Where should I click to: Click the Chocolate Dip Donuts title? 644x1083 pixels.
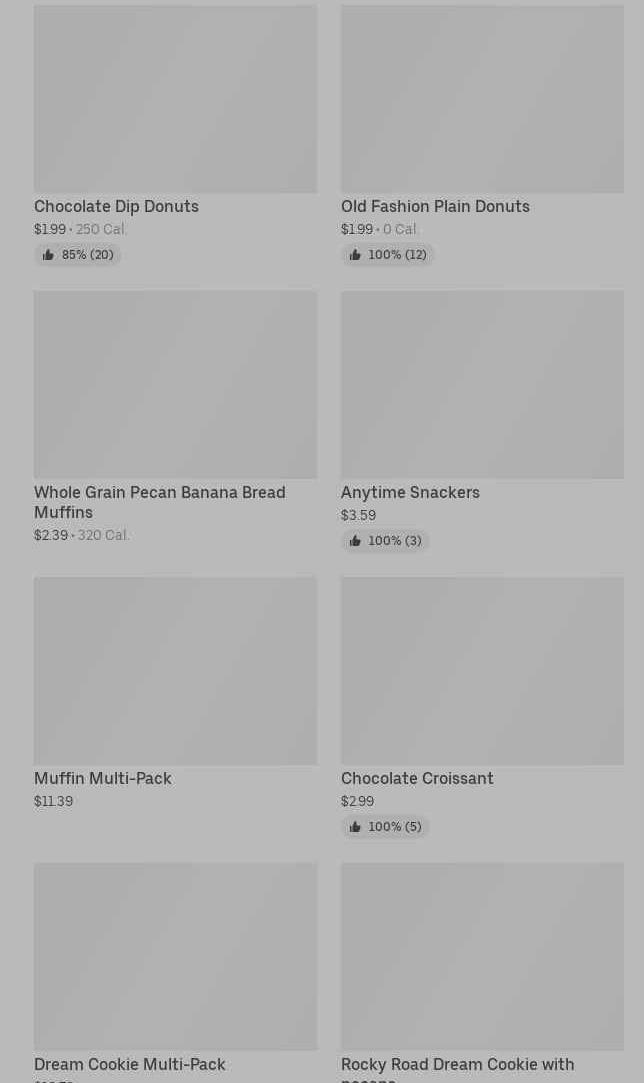click(x=116, y=206)
